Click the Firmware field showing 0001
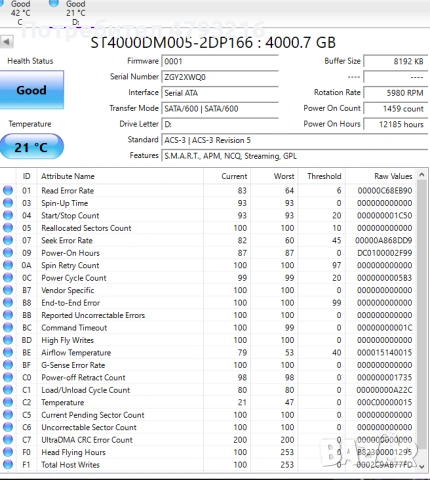 pos(220,62)
